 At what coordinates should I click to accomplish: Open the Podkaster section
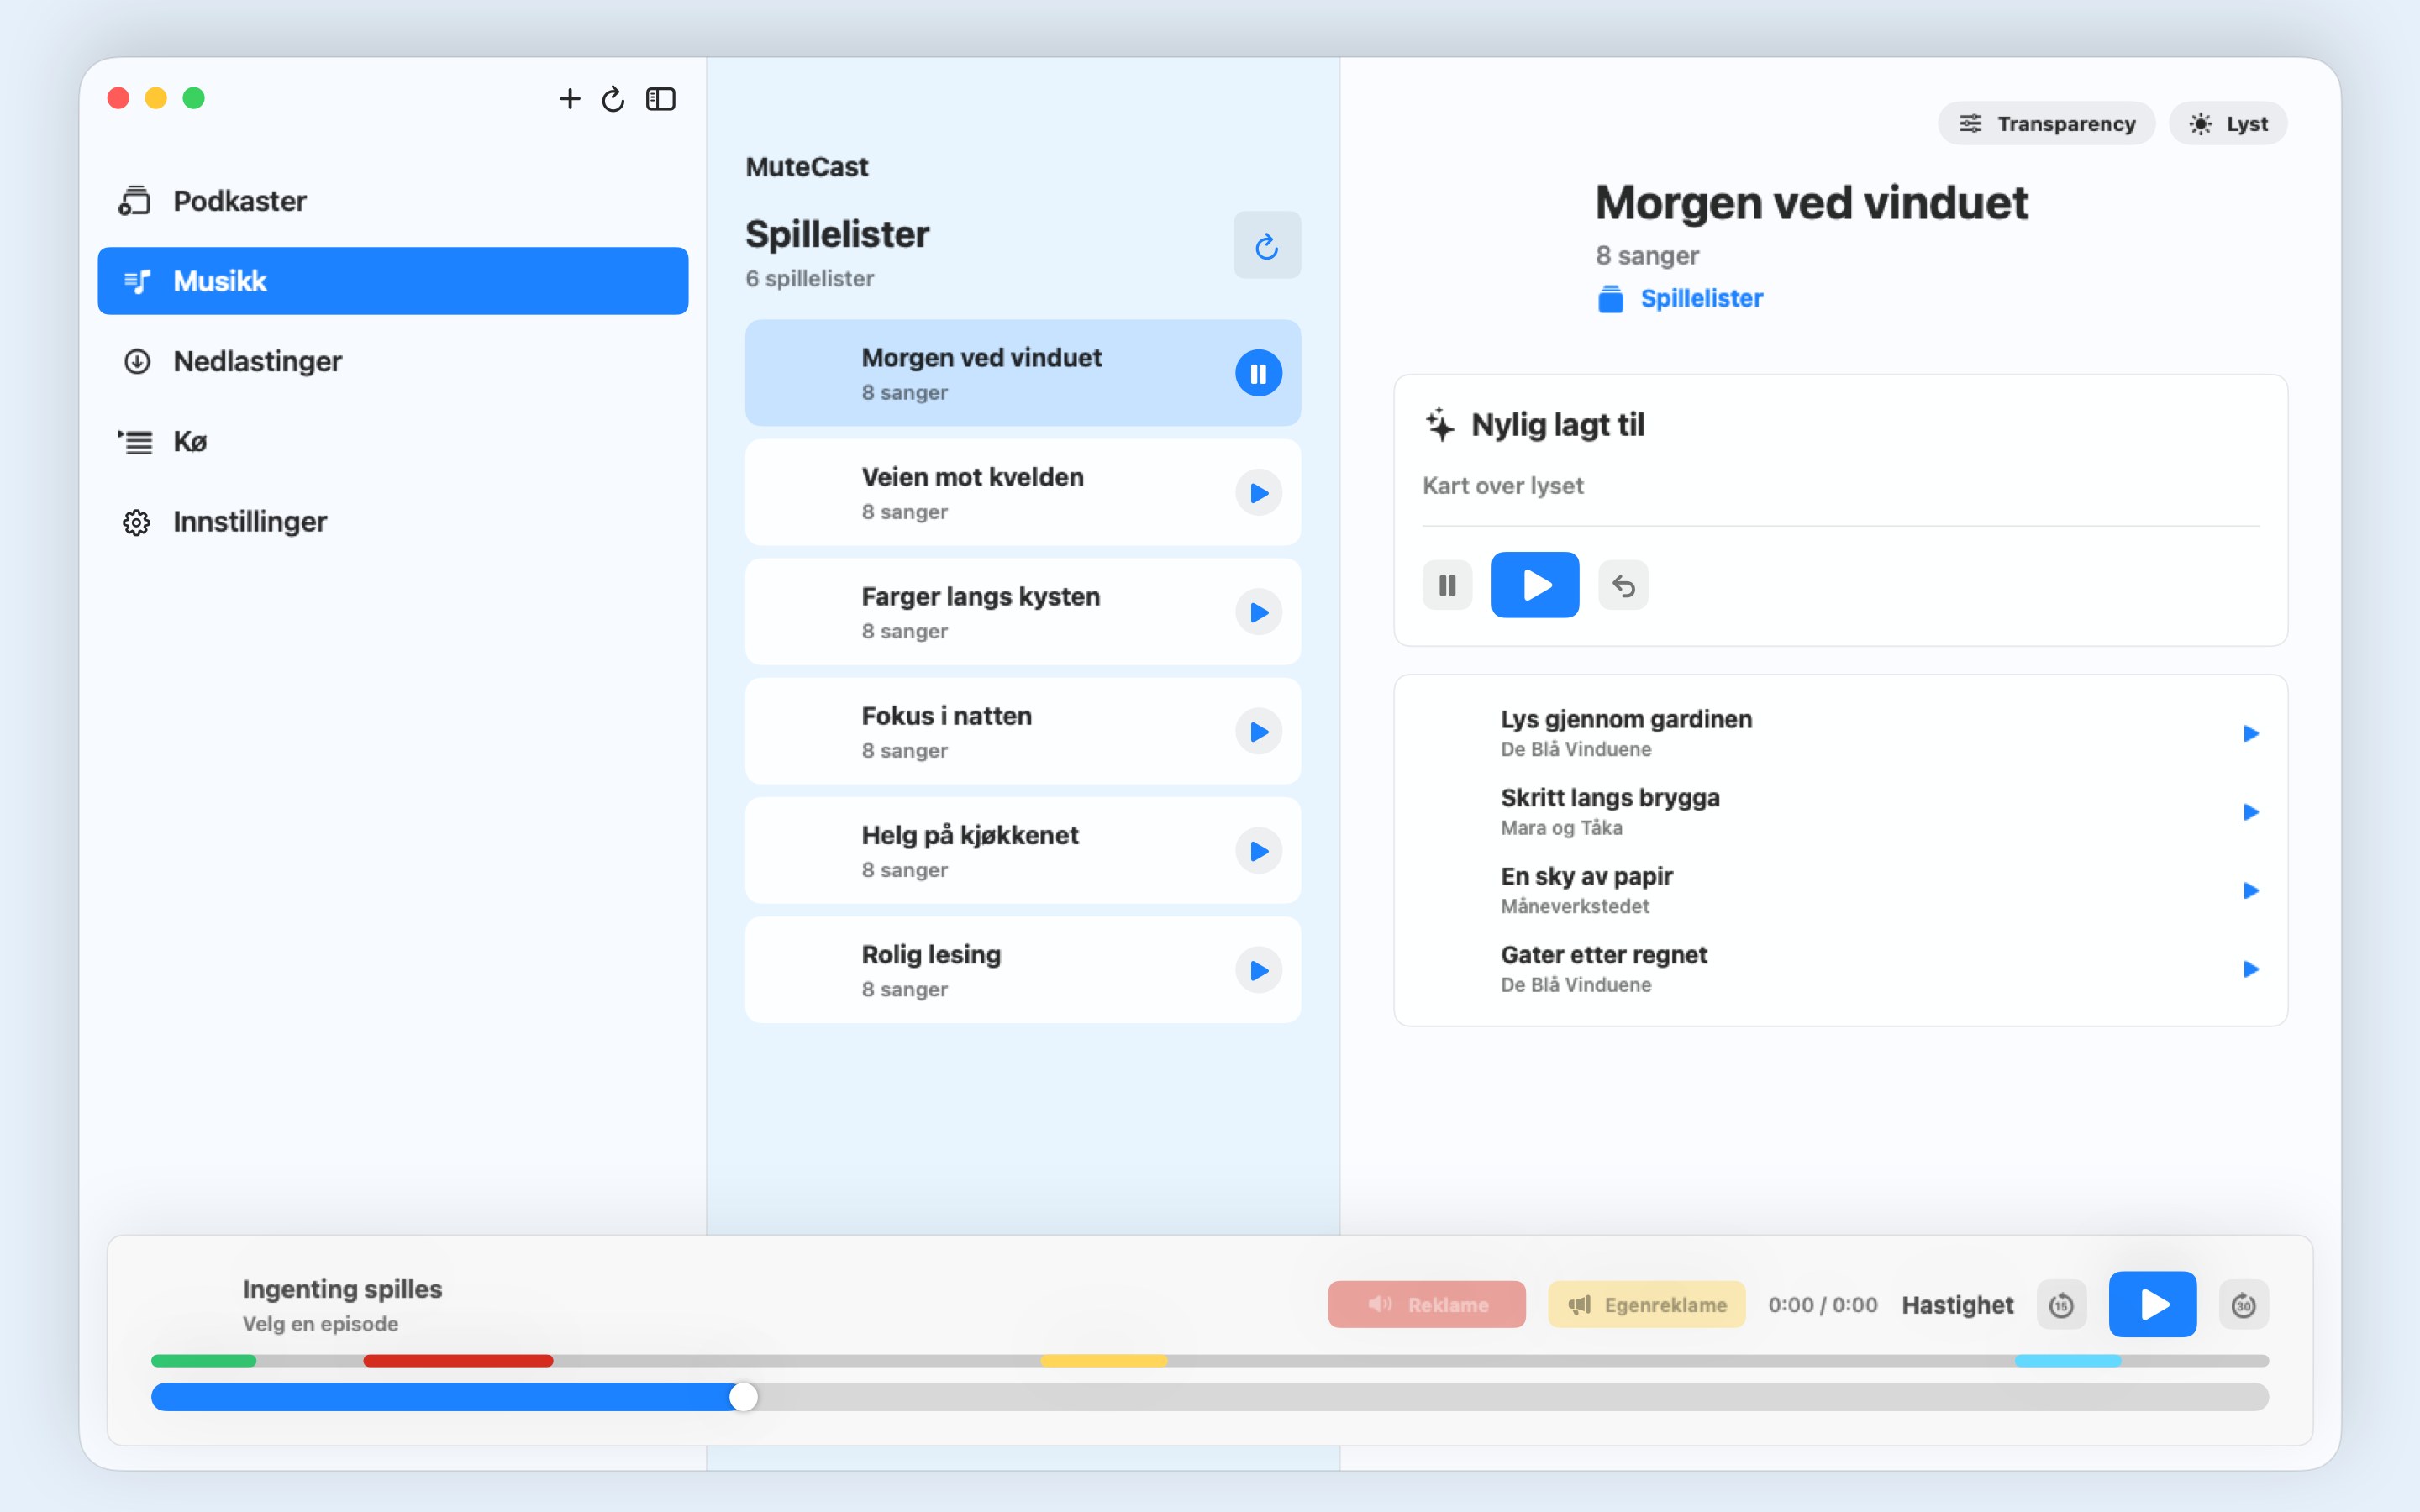[x=393, y=201]
